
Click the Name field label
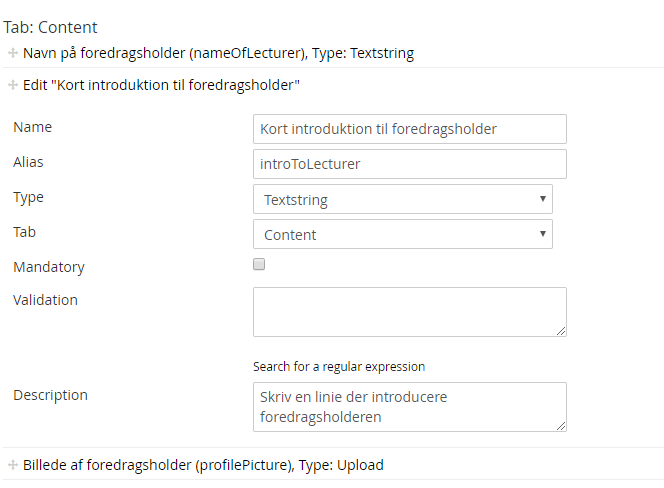pos(33,127)
